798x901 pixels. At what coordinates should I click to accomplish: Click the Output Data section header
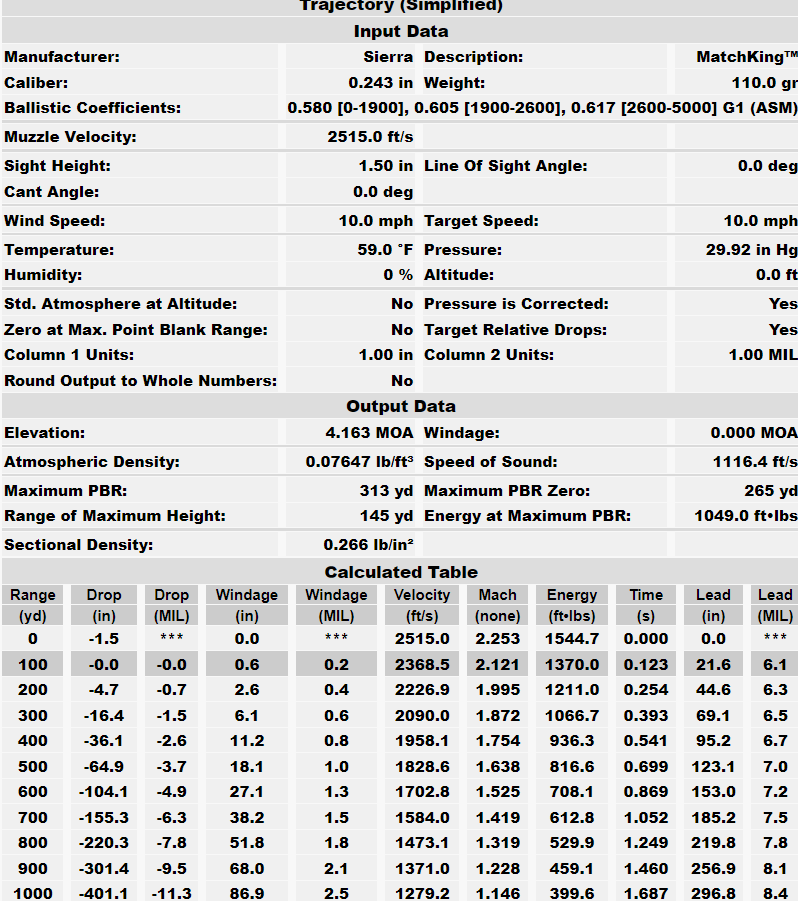pos(401,406)
